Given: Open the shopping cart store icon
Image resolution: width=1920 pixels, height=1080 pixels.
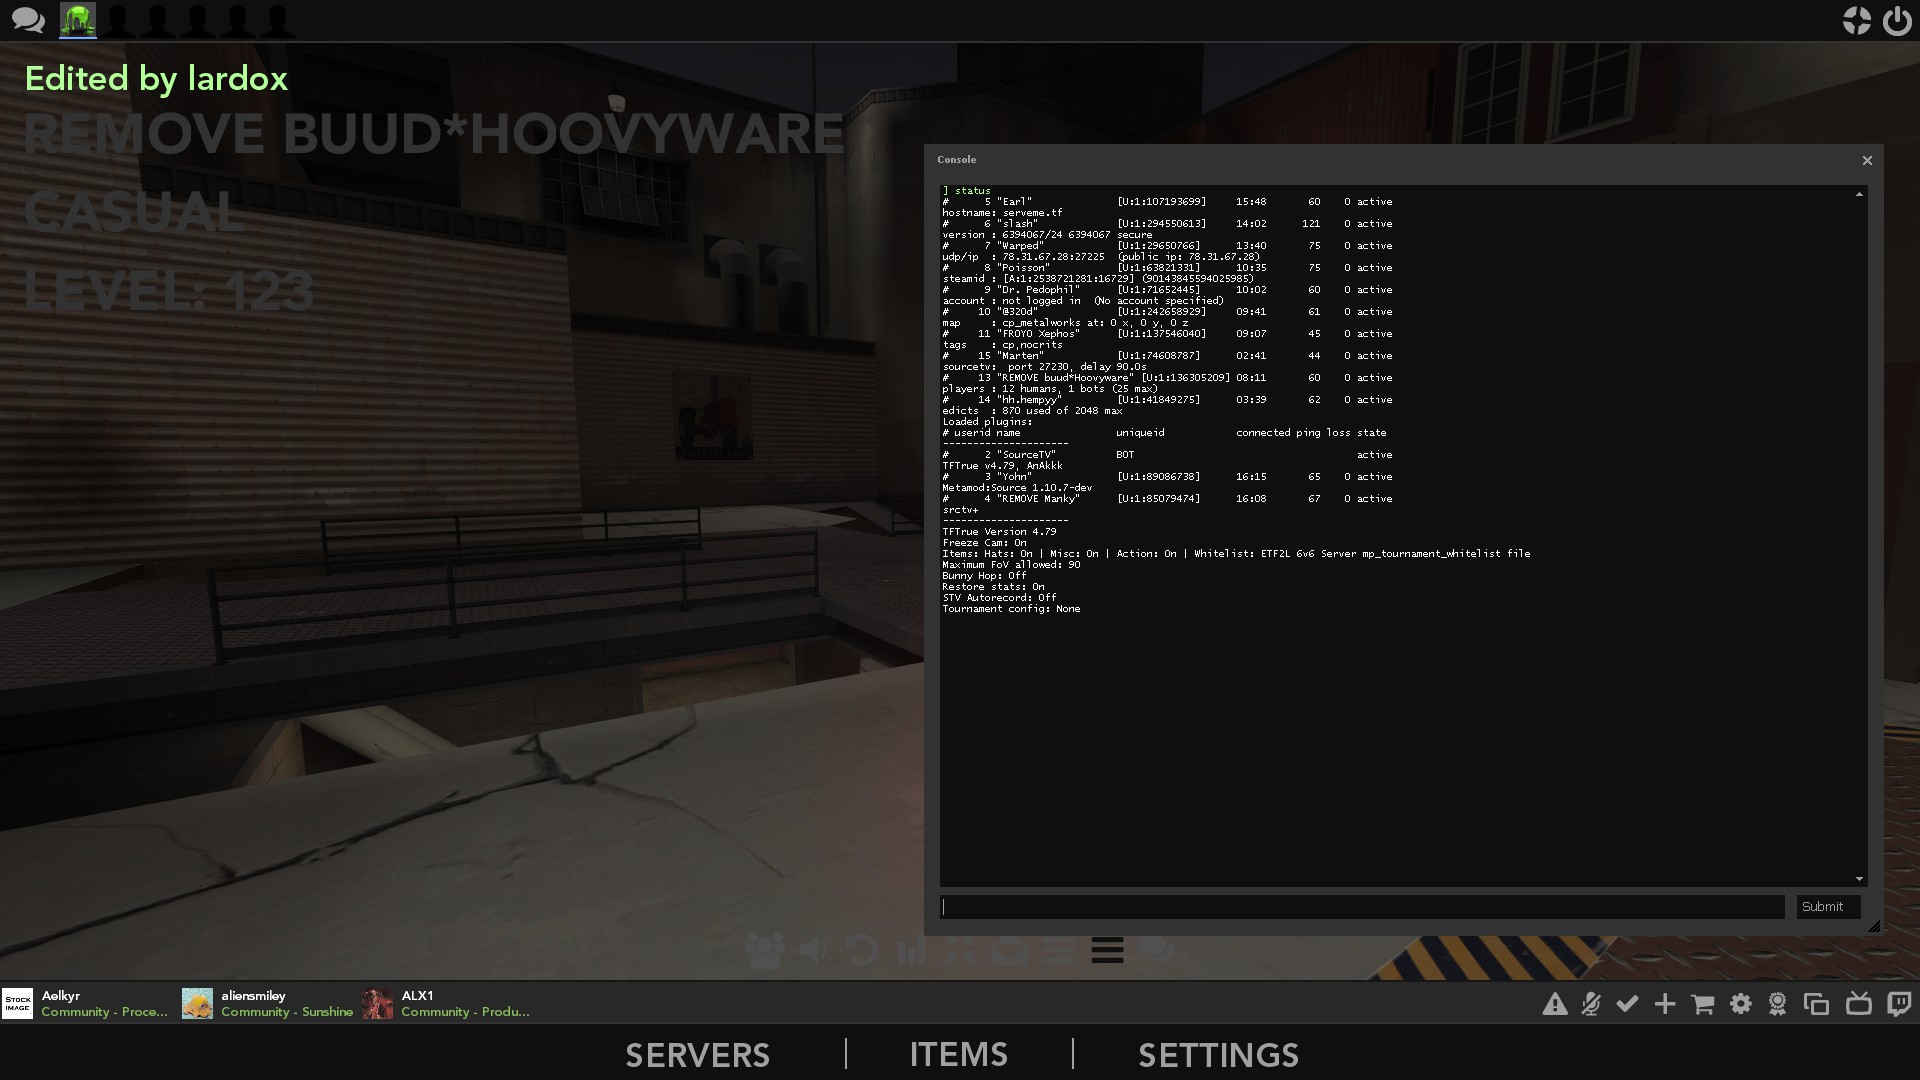Looking at the screenshot, I should [x=1702, y=1004].
